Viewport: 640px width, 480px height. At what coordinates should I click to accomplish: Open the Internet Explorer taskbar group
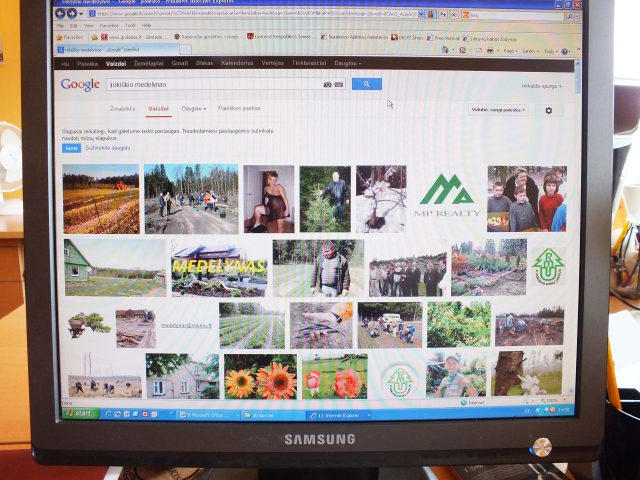[339, 416]
